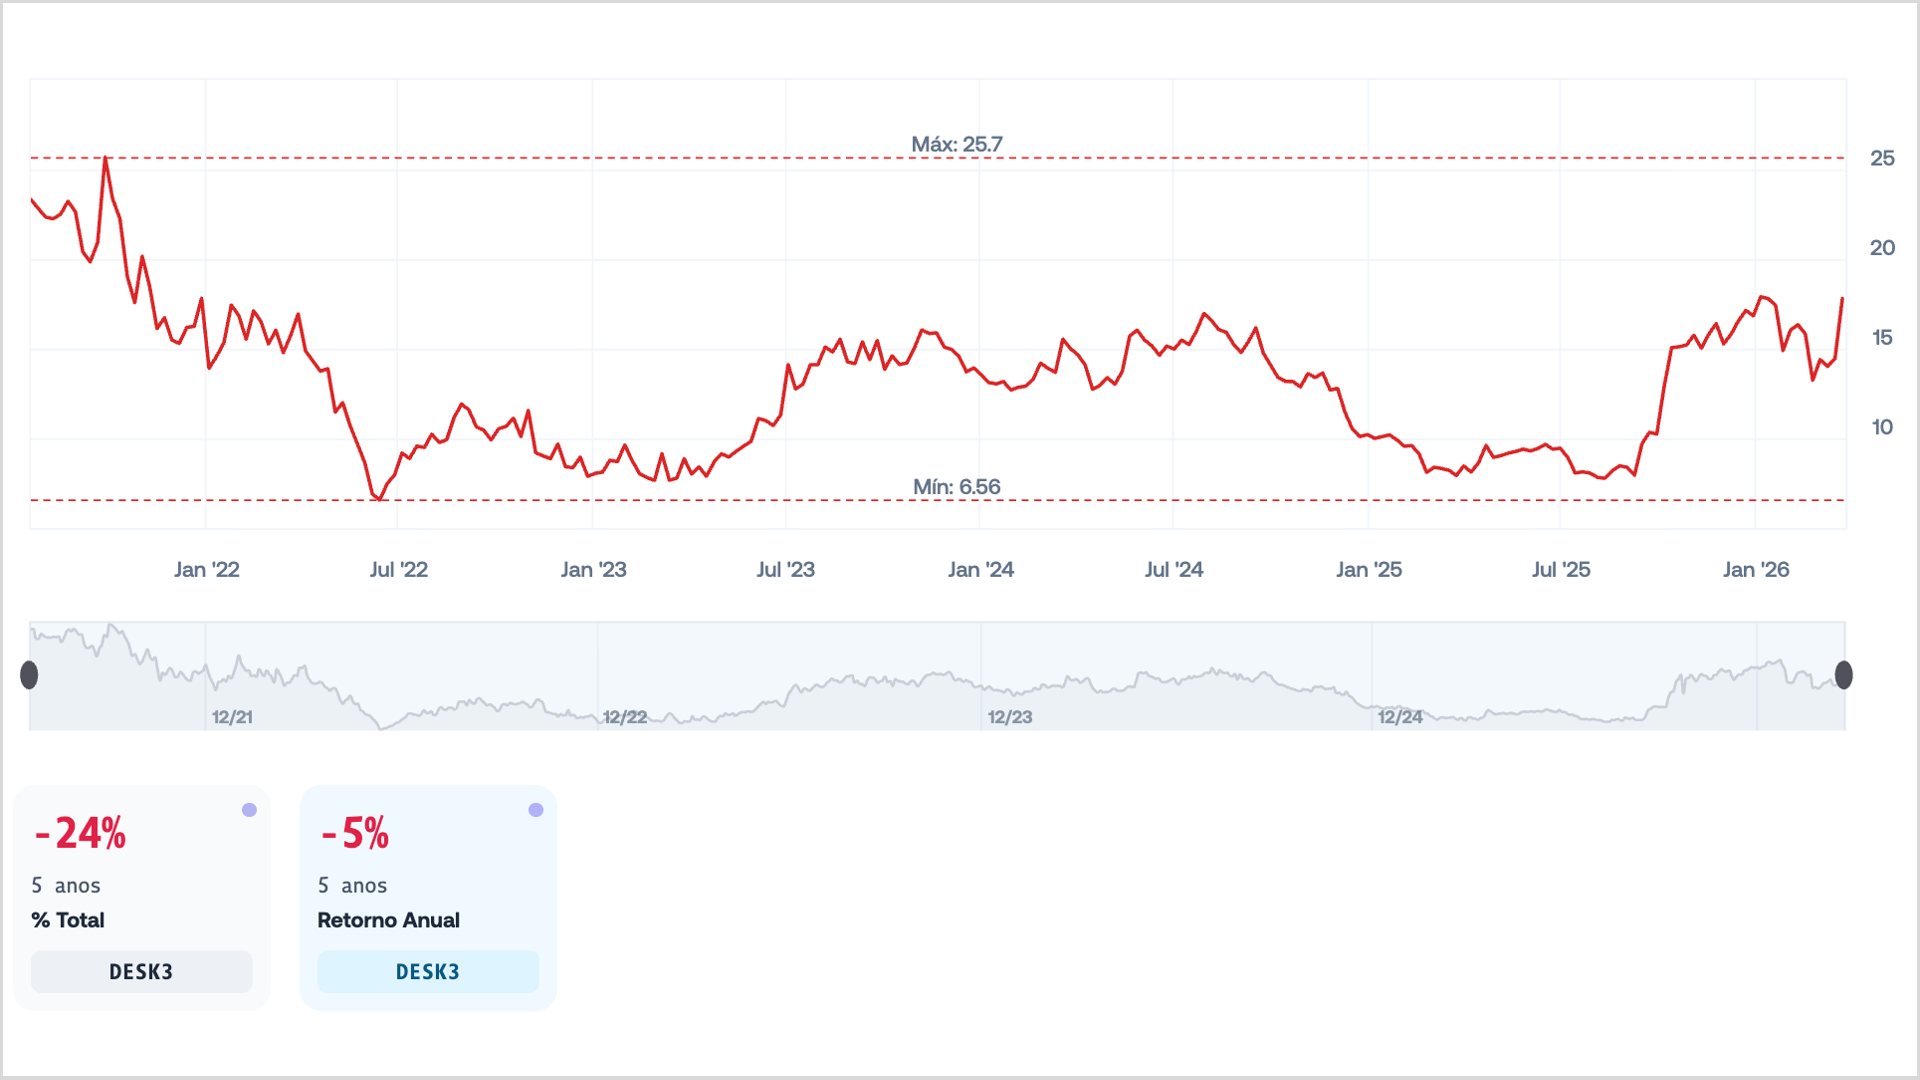
Task: Click the Máx: 25.7 line label
Action: click(956, 144)
